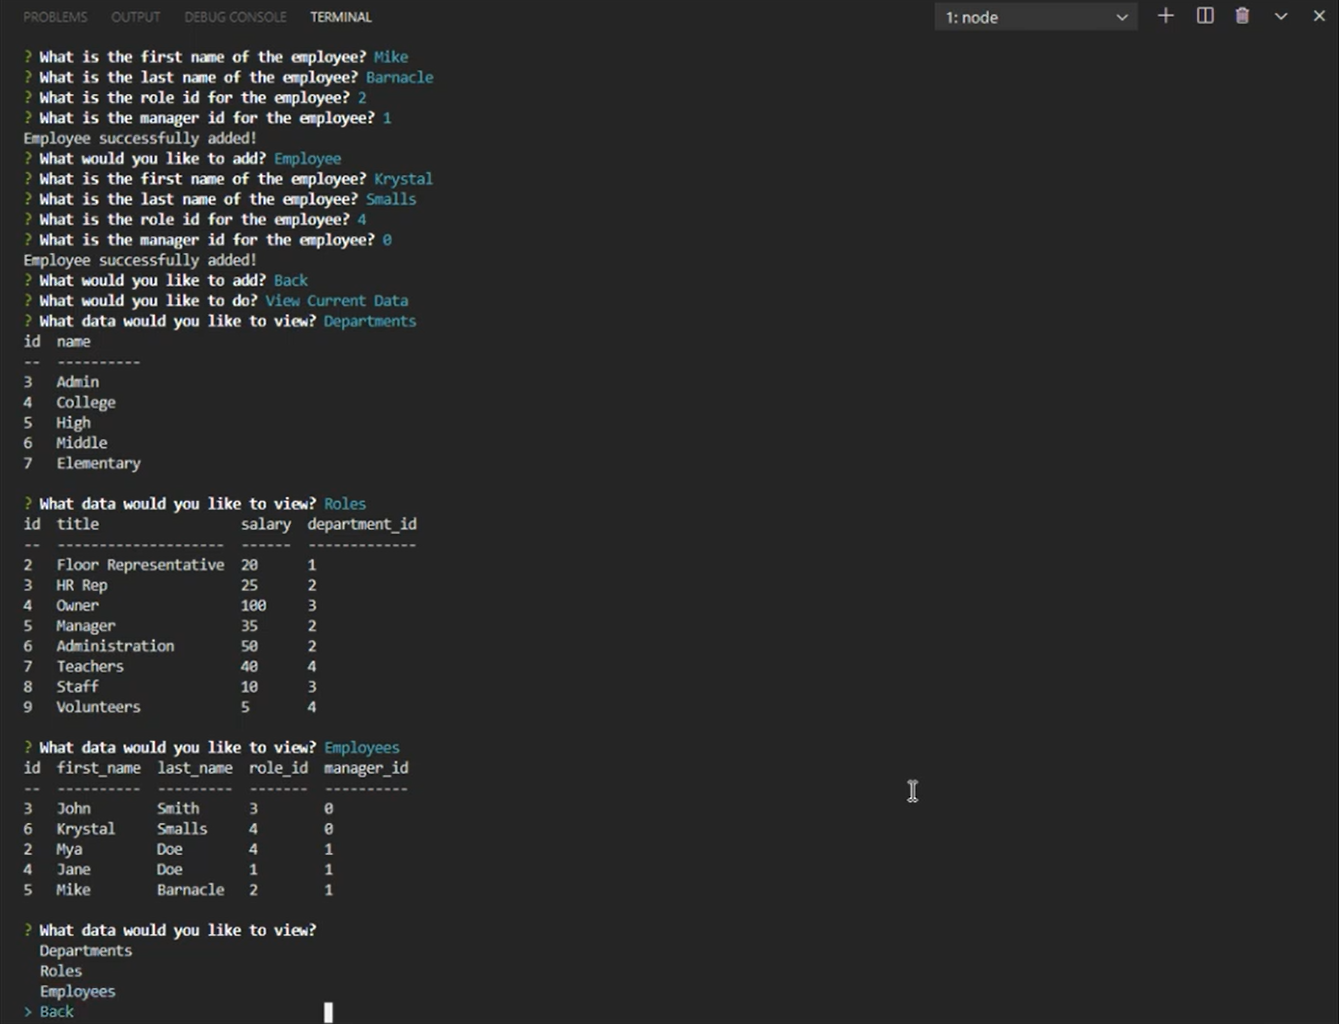This screenshot has height=1024, width=1339.
Task: Click the 'Elementary' department name
Action: [98, 463]
